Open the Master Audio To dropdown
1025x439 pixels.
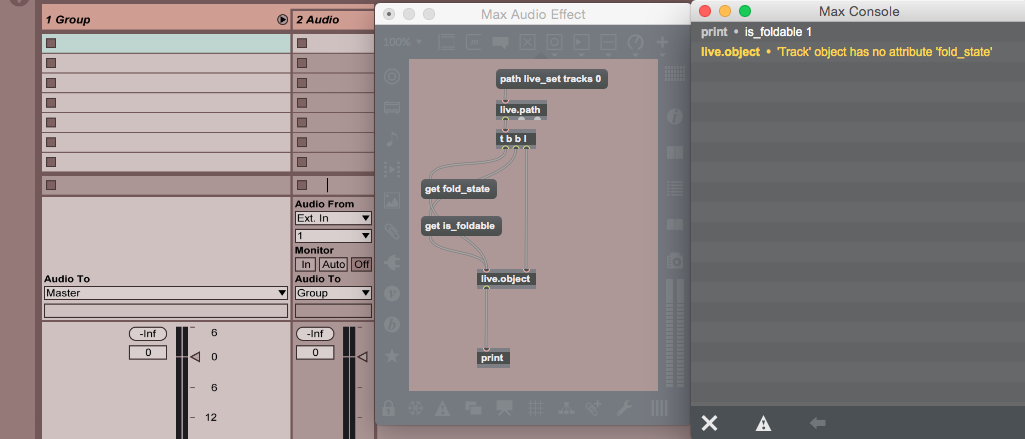click(166, 293)
